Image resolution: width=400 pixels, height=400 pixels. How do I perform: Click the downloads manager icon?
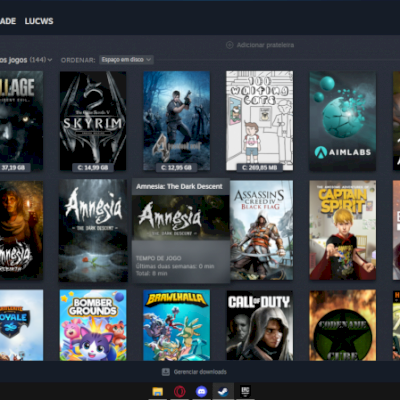pos(166,372)
